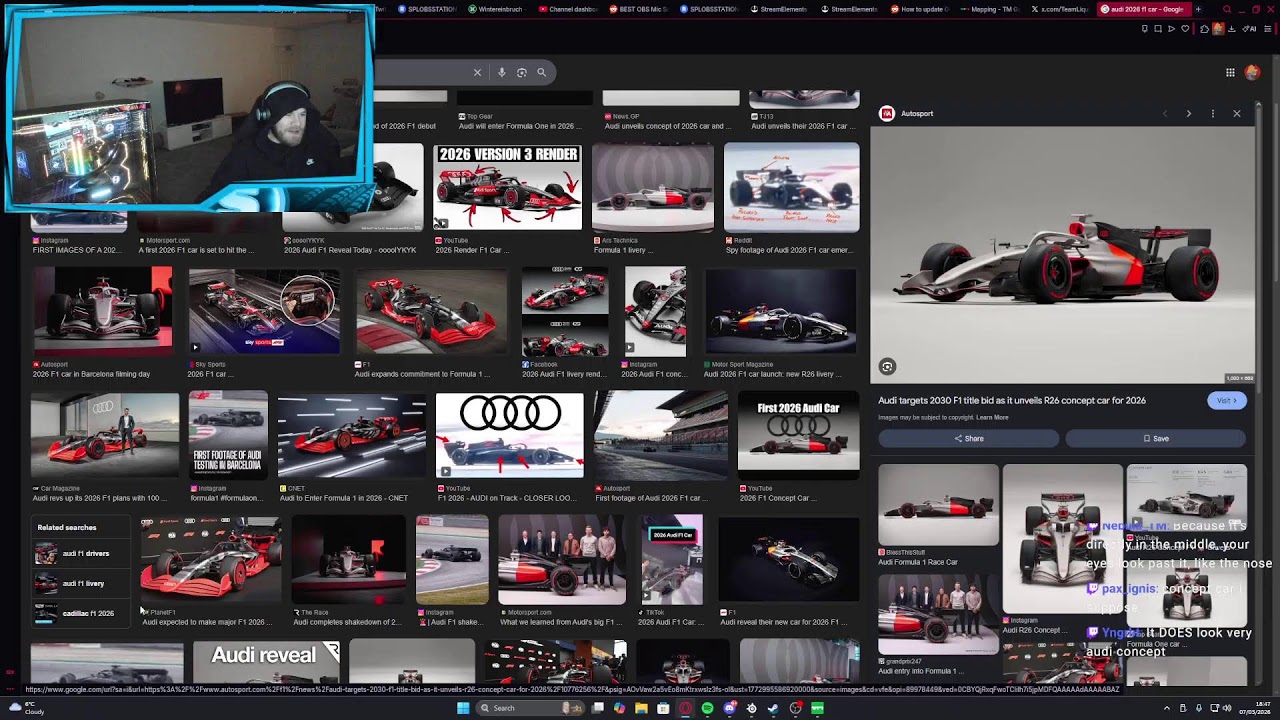Open Google Lens image search

(x=521, y=72)
